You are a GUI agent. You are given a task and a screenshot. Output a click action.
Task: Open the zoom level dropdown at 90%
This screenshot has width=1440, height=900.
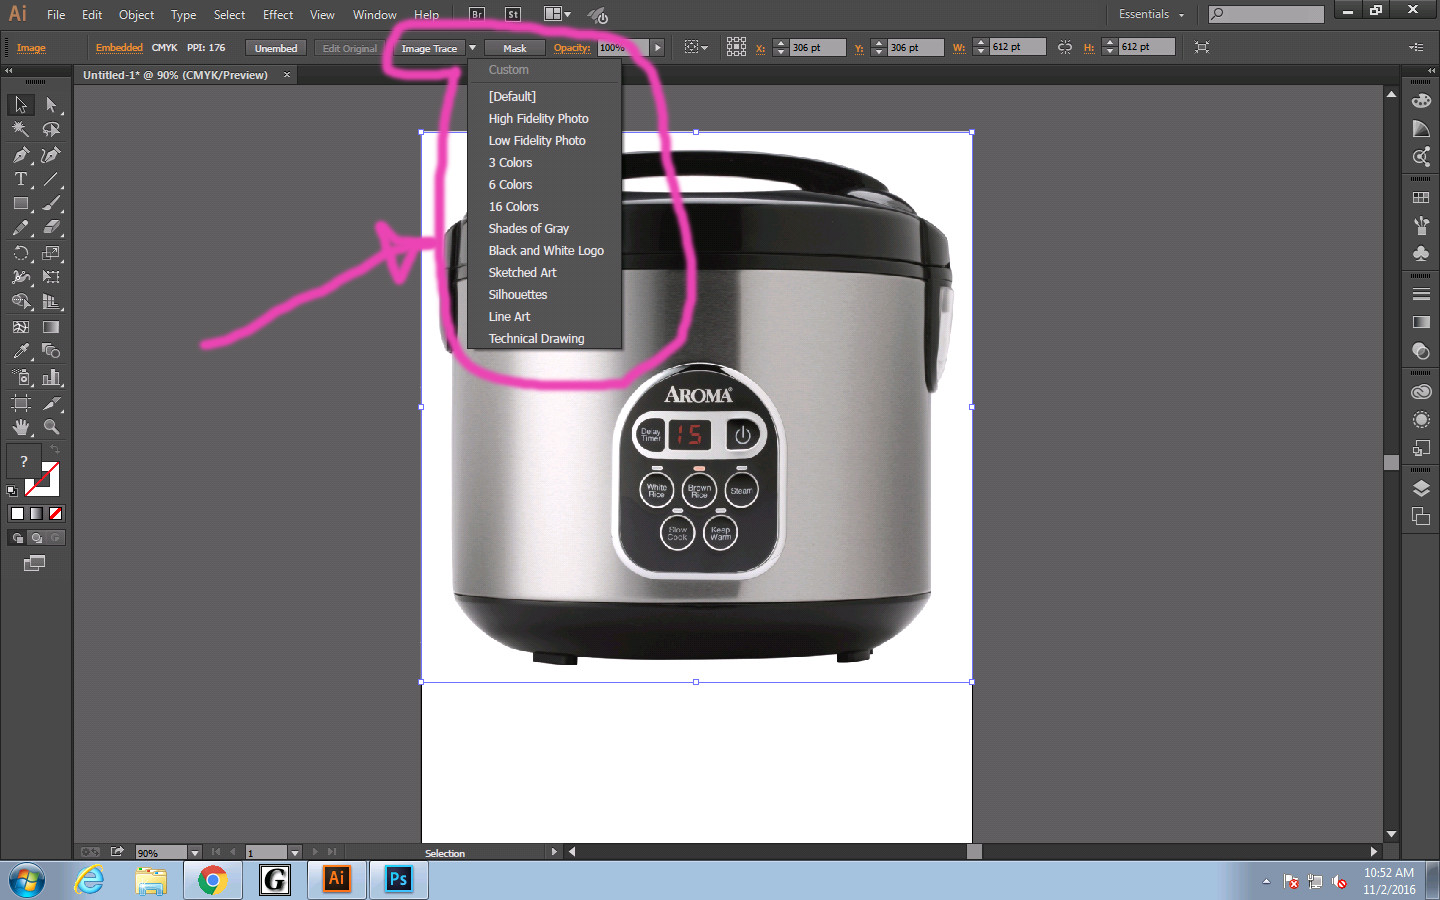click(x=195, y=853)
